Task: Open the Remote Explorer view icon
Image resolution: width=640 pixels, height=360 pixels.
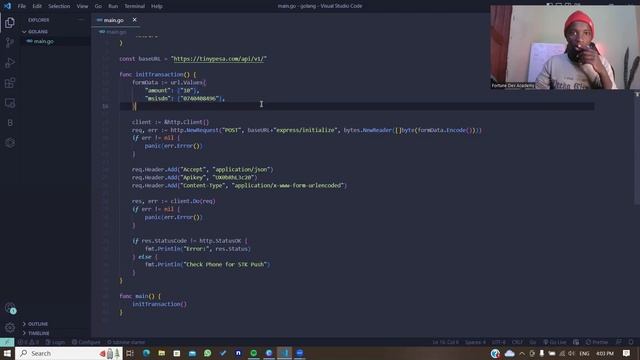Action: coord(10,103)
